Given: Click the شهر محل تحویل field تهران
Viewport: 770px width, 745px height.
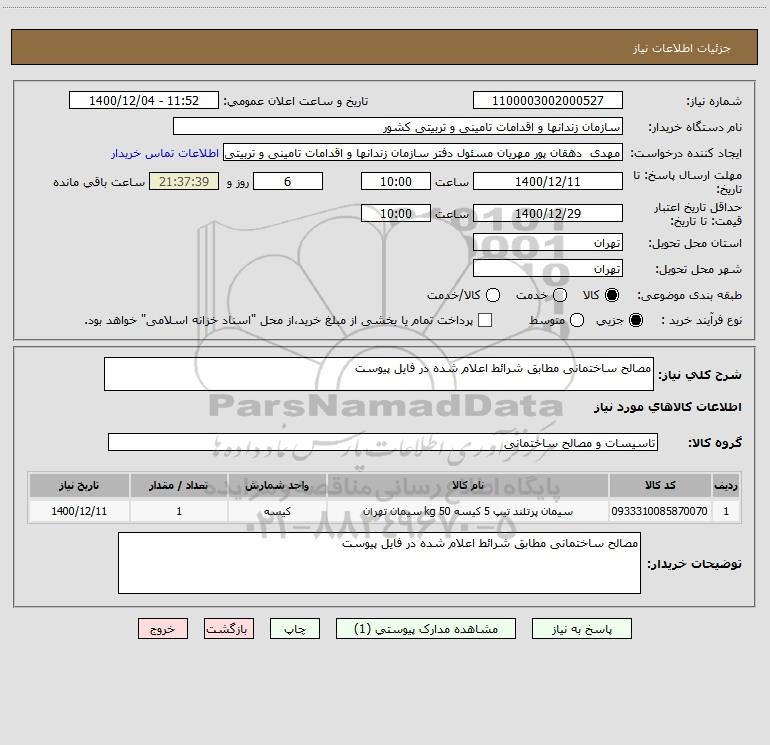Looking at the screenshot, I should tap(548, 268).
